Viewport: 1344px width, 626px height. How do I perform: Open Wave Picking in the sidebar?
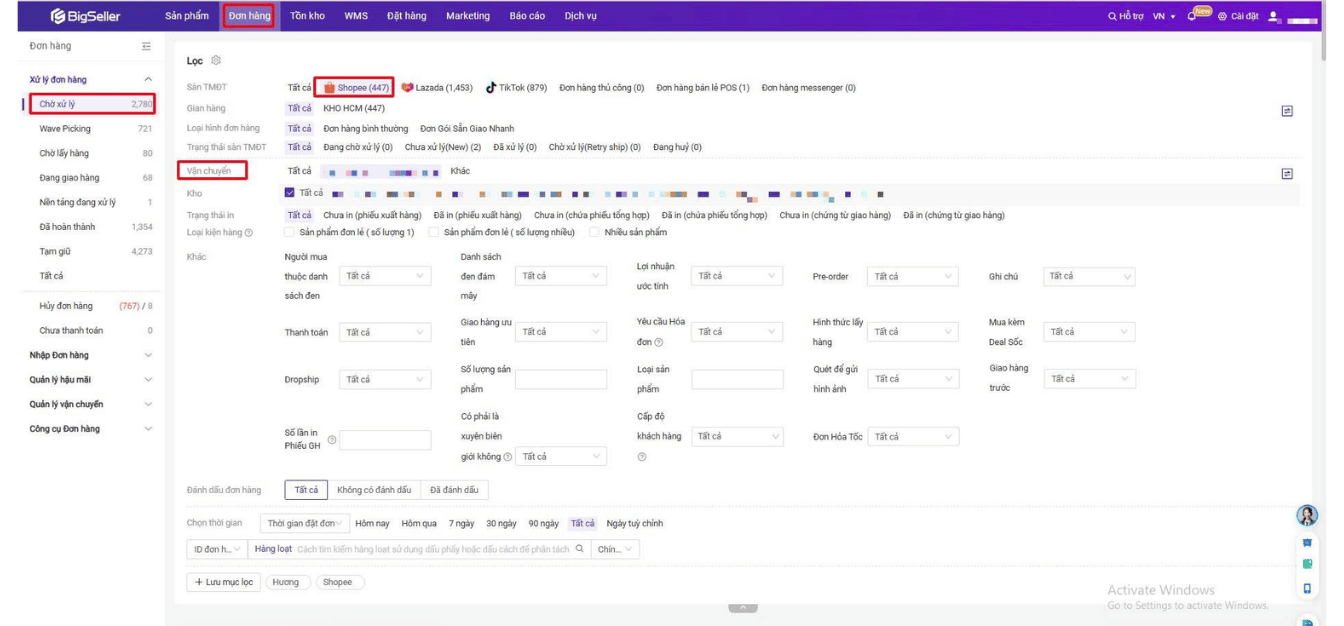(x=65, y=129)
